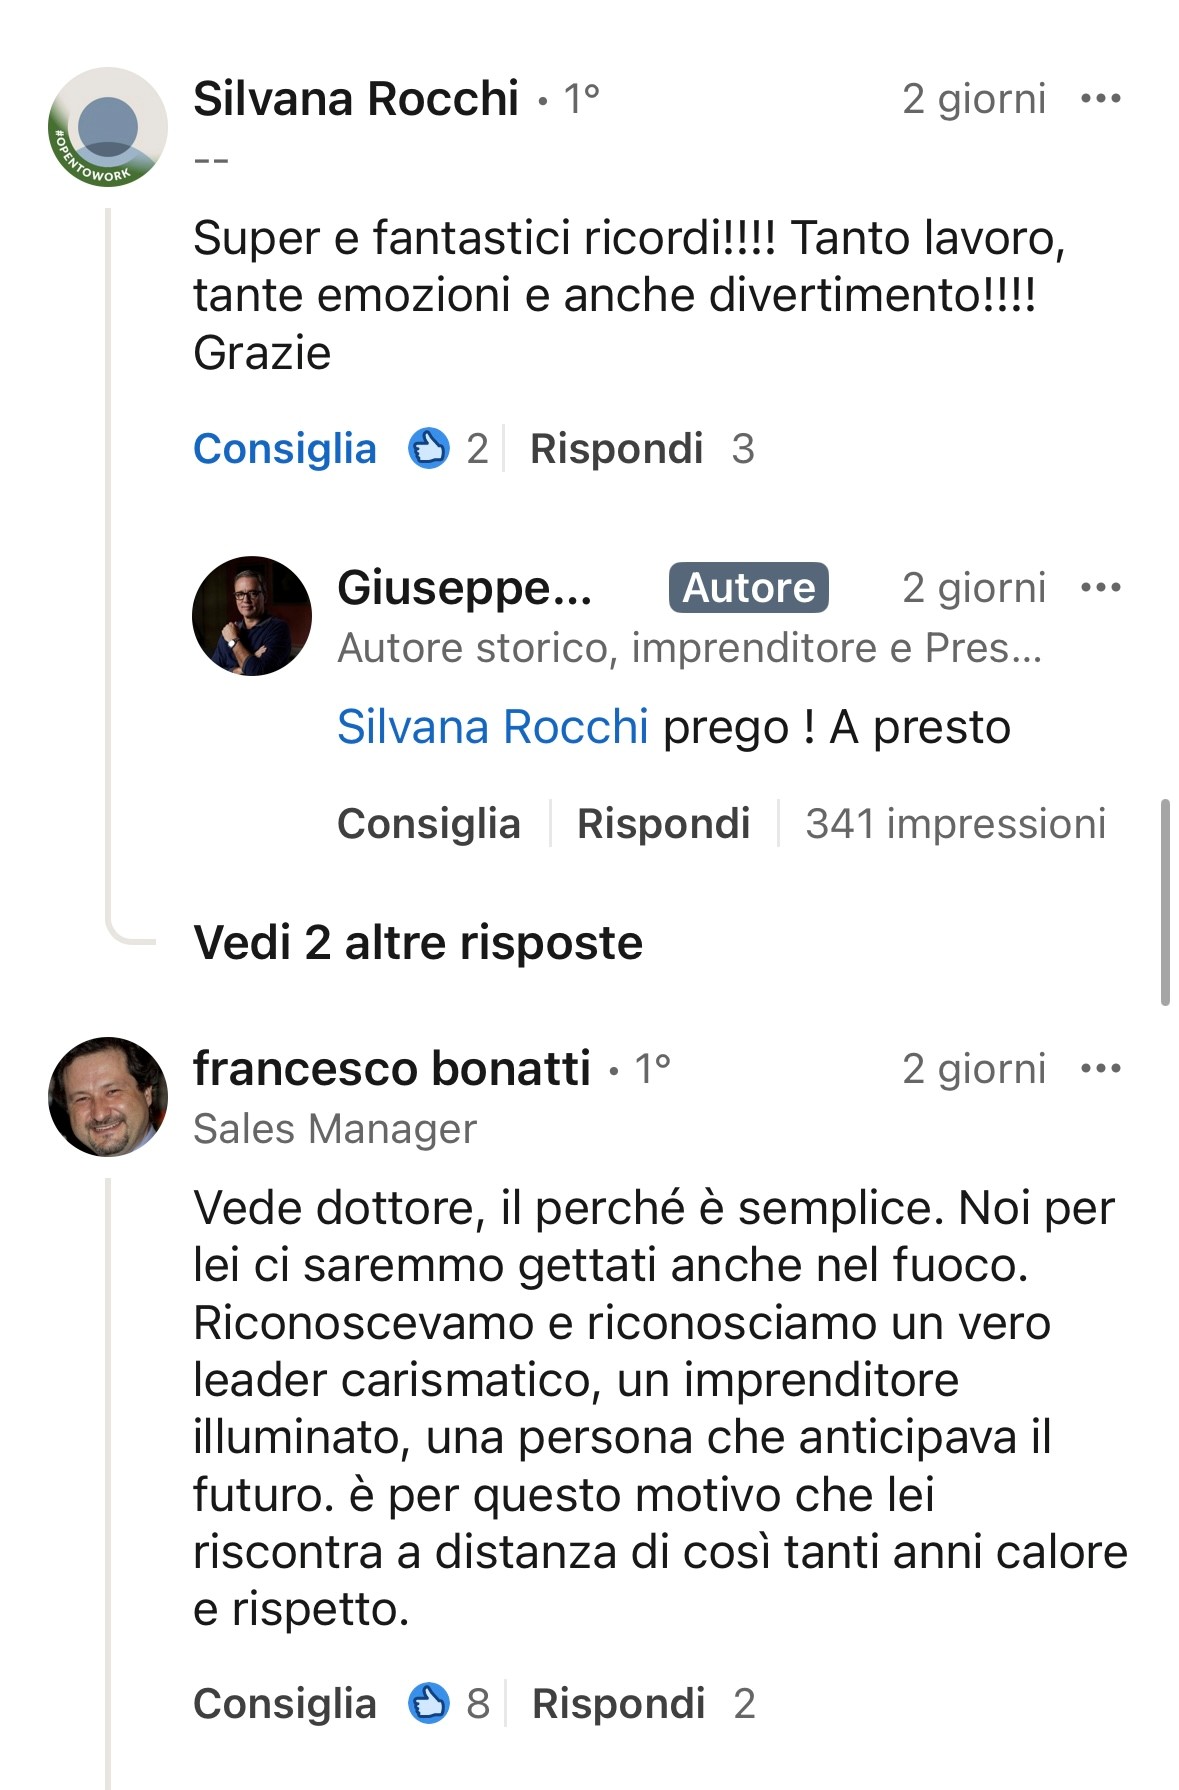Screen dimensions: 1179x1790
Task: Open the Silvana Rocchi mention link
Action: coord(492,727)
